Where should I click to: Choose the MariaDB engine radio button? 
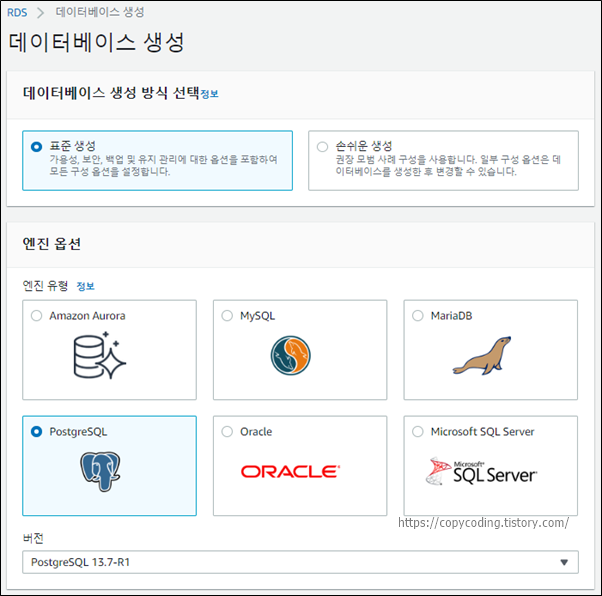pos(418,316)
